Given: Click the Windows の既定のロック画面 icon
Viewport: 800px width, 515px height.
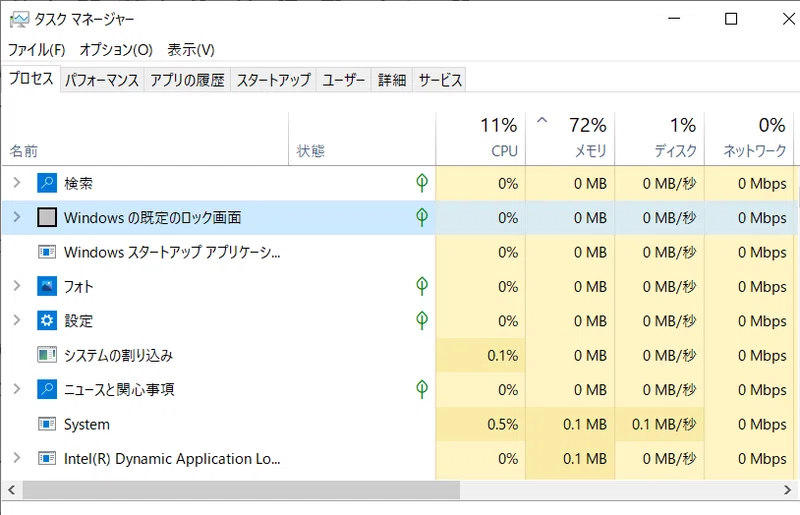Looking at the screenshot, I should (47, 217).
